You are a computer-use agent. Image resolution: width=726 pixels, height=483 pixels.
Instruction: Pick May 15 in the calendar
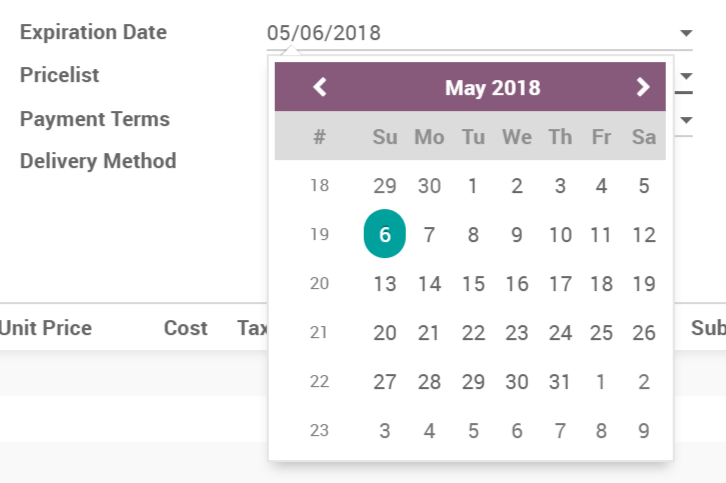473,284
